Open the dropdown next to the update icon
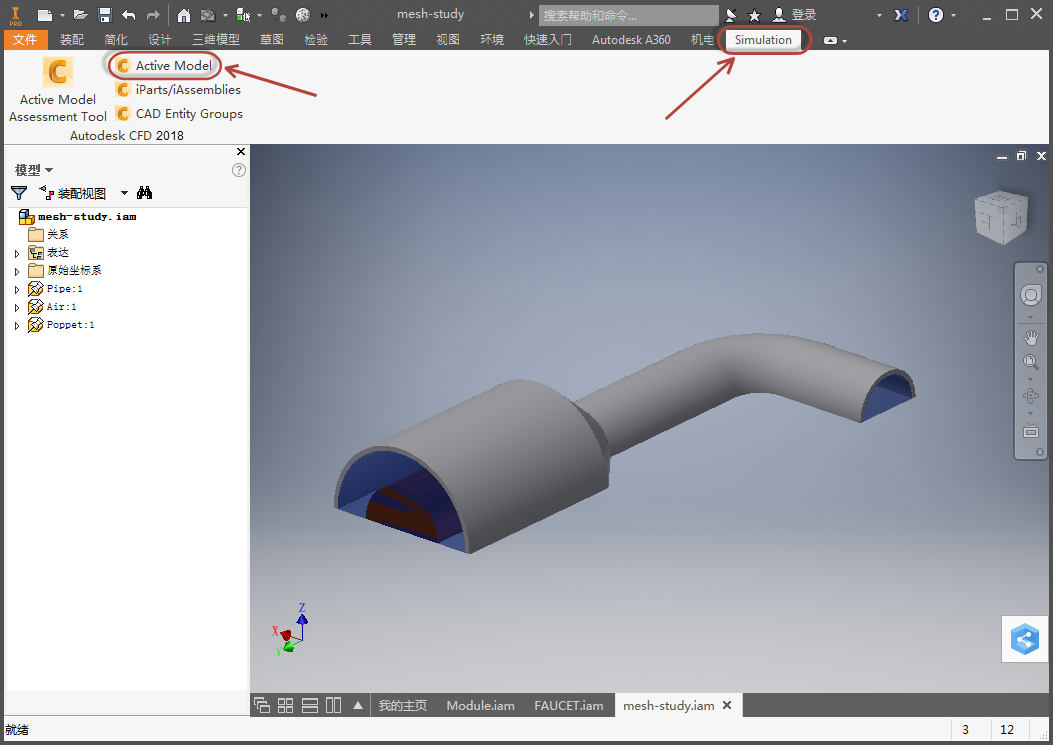The height and width of the screenshot is (745, 1053). 225,15
